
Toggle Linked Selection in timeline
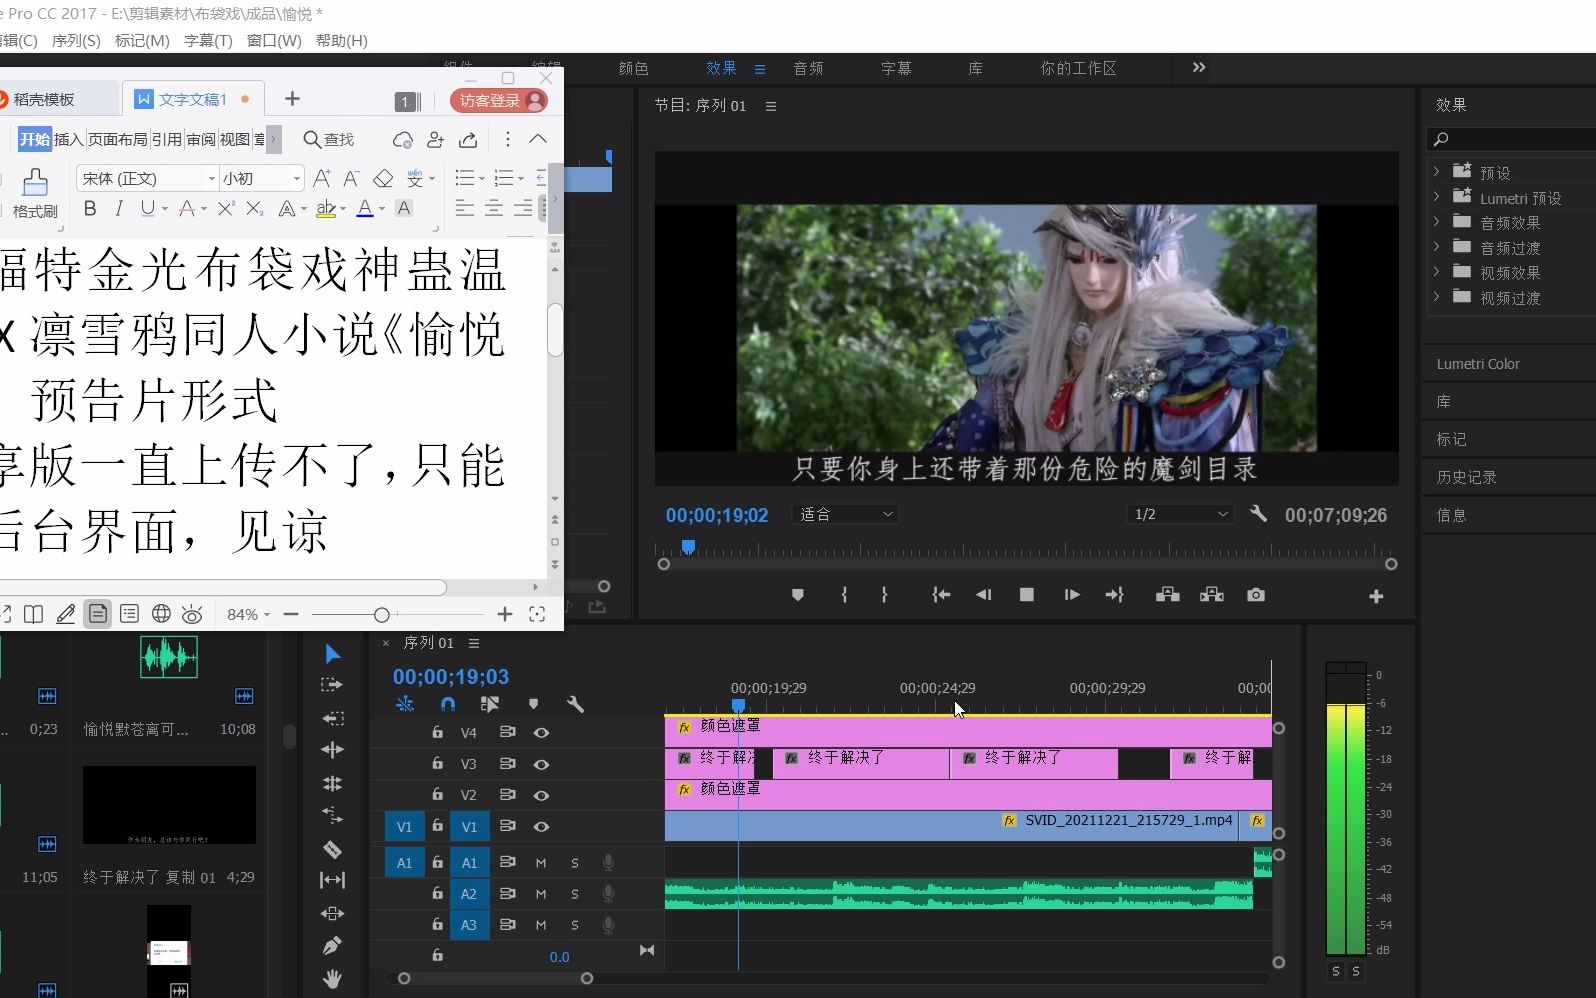coord(490,704)
